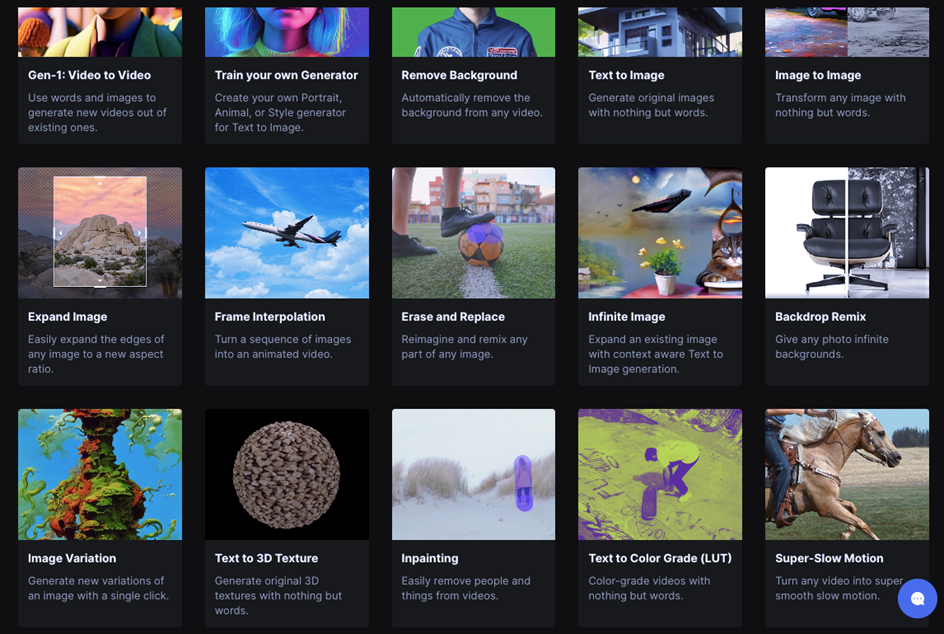Click the Image to Image preview thumbnail
Viewport: 944px width, 634px height.
coord(846,32)
